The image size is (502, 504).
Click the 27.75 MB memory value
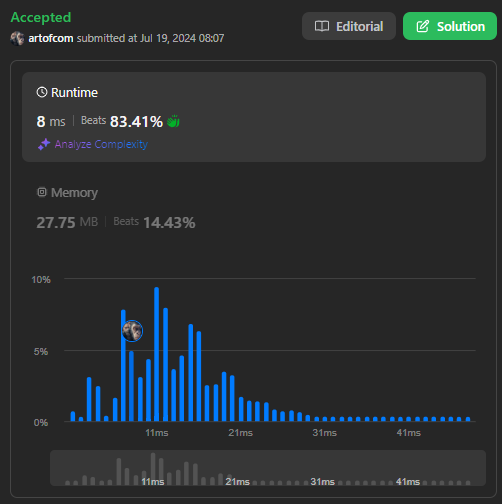[x=67, y=223]
